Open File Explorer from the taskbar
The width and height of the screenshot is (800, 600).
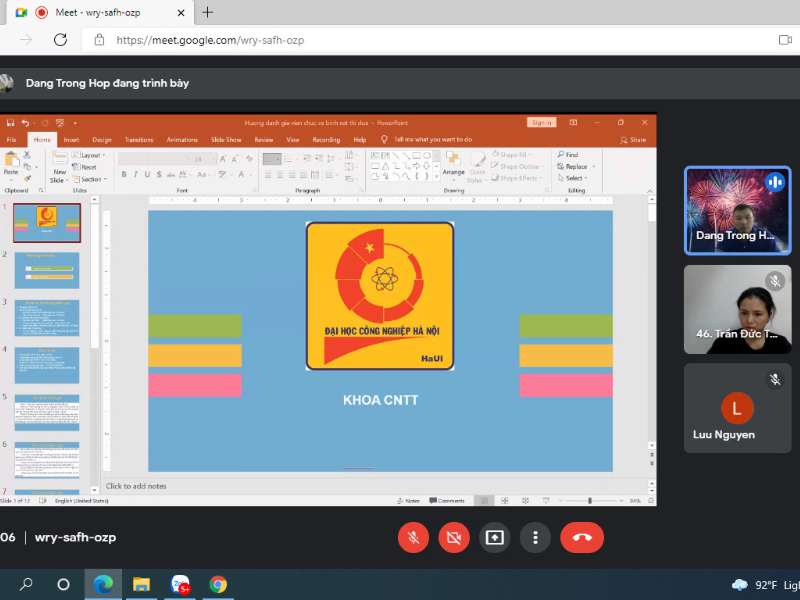click(141, 584)
